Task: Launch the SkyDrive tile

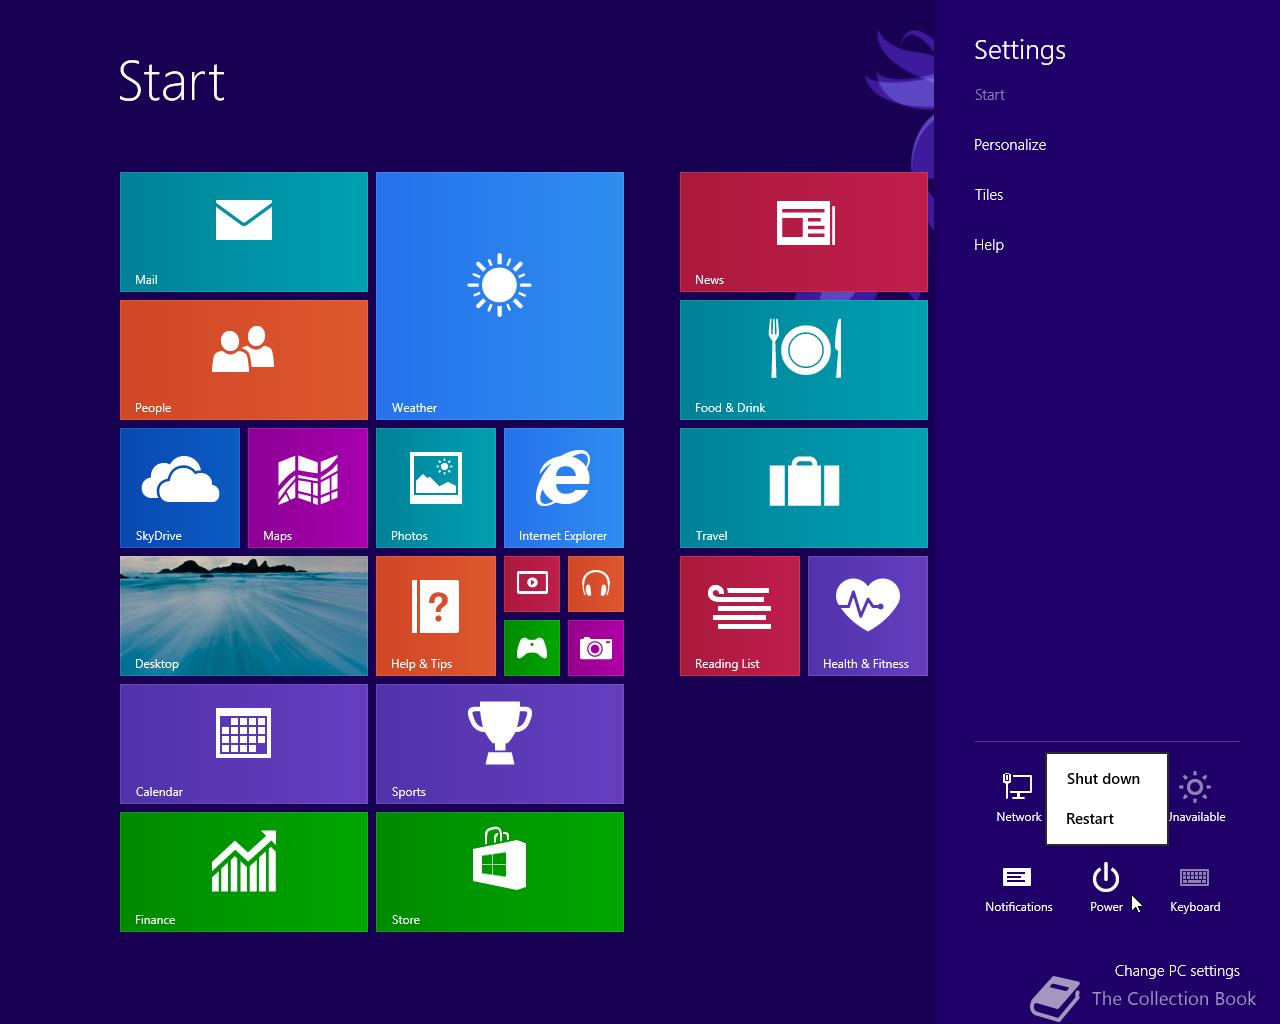Action: tap(180, 488)
